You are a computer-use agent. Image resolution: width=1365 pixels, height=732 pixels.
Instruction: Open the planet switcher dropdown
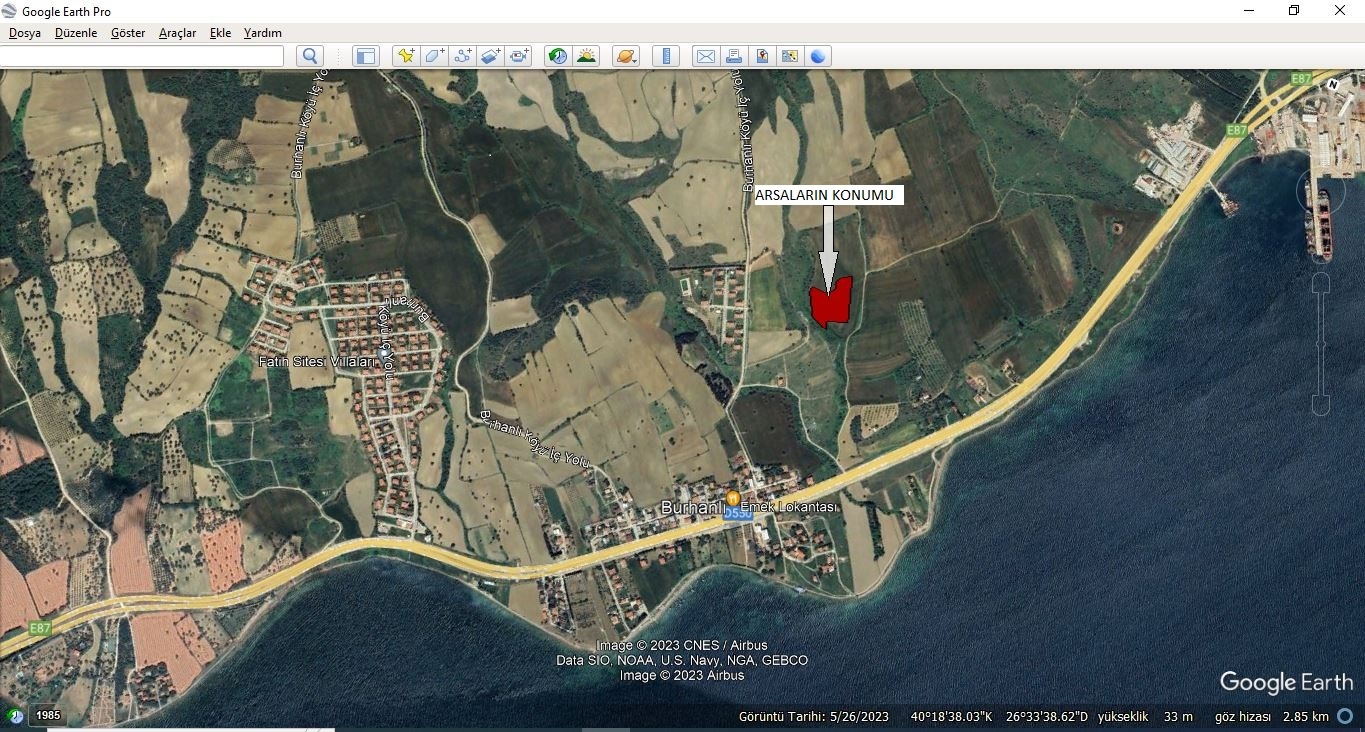pyautogui.click(x=626, y=56)
